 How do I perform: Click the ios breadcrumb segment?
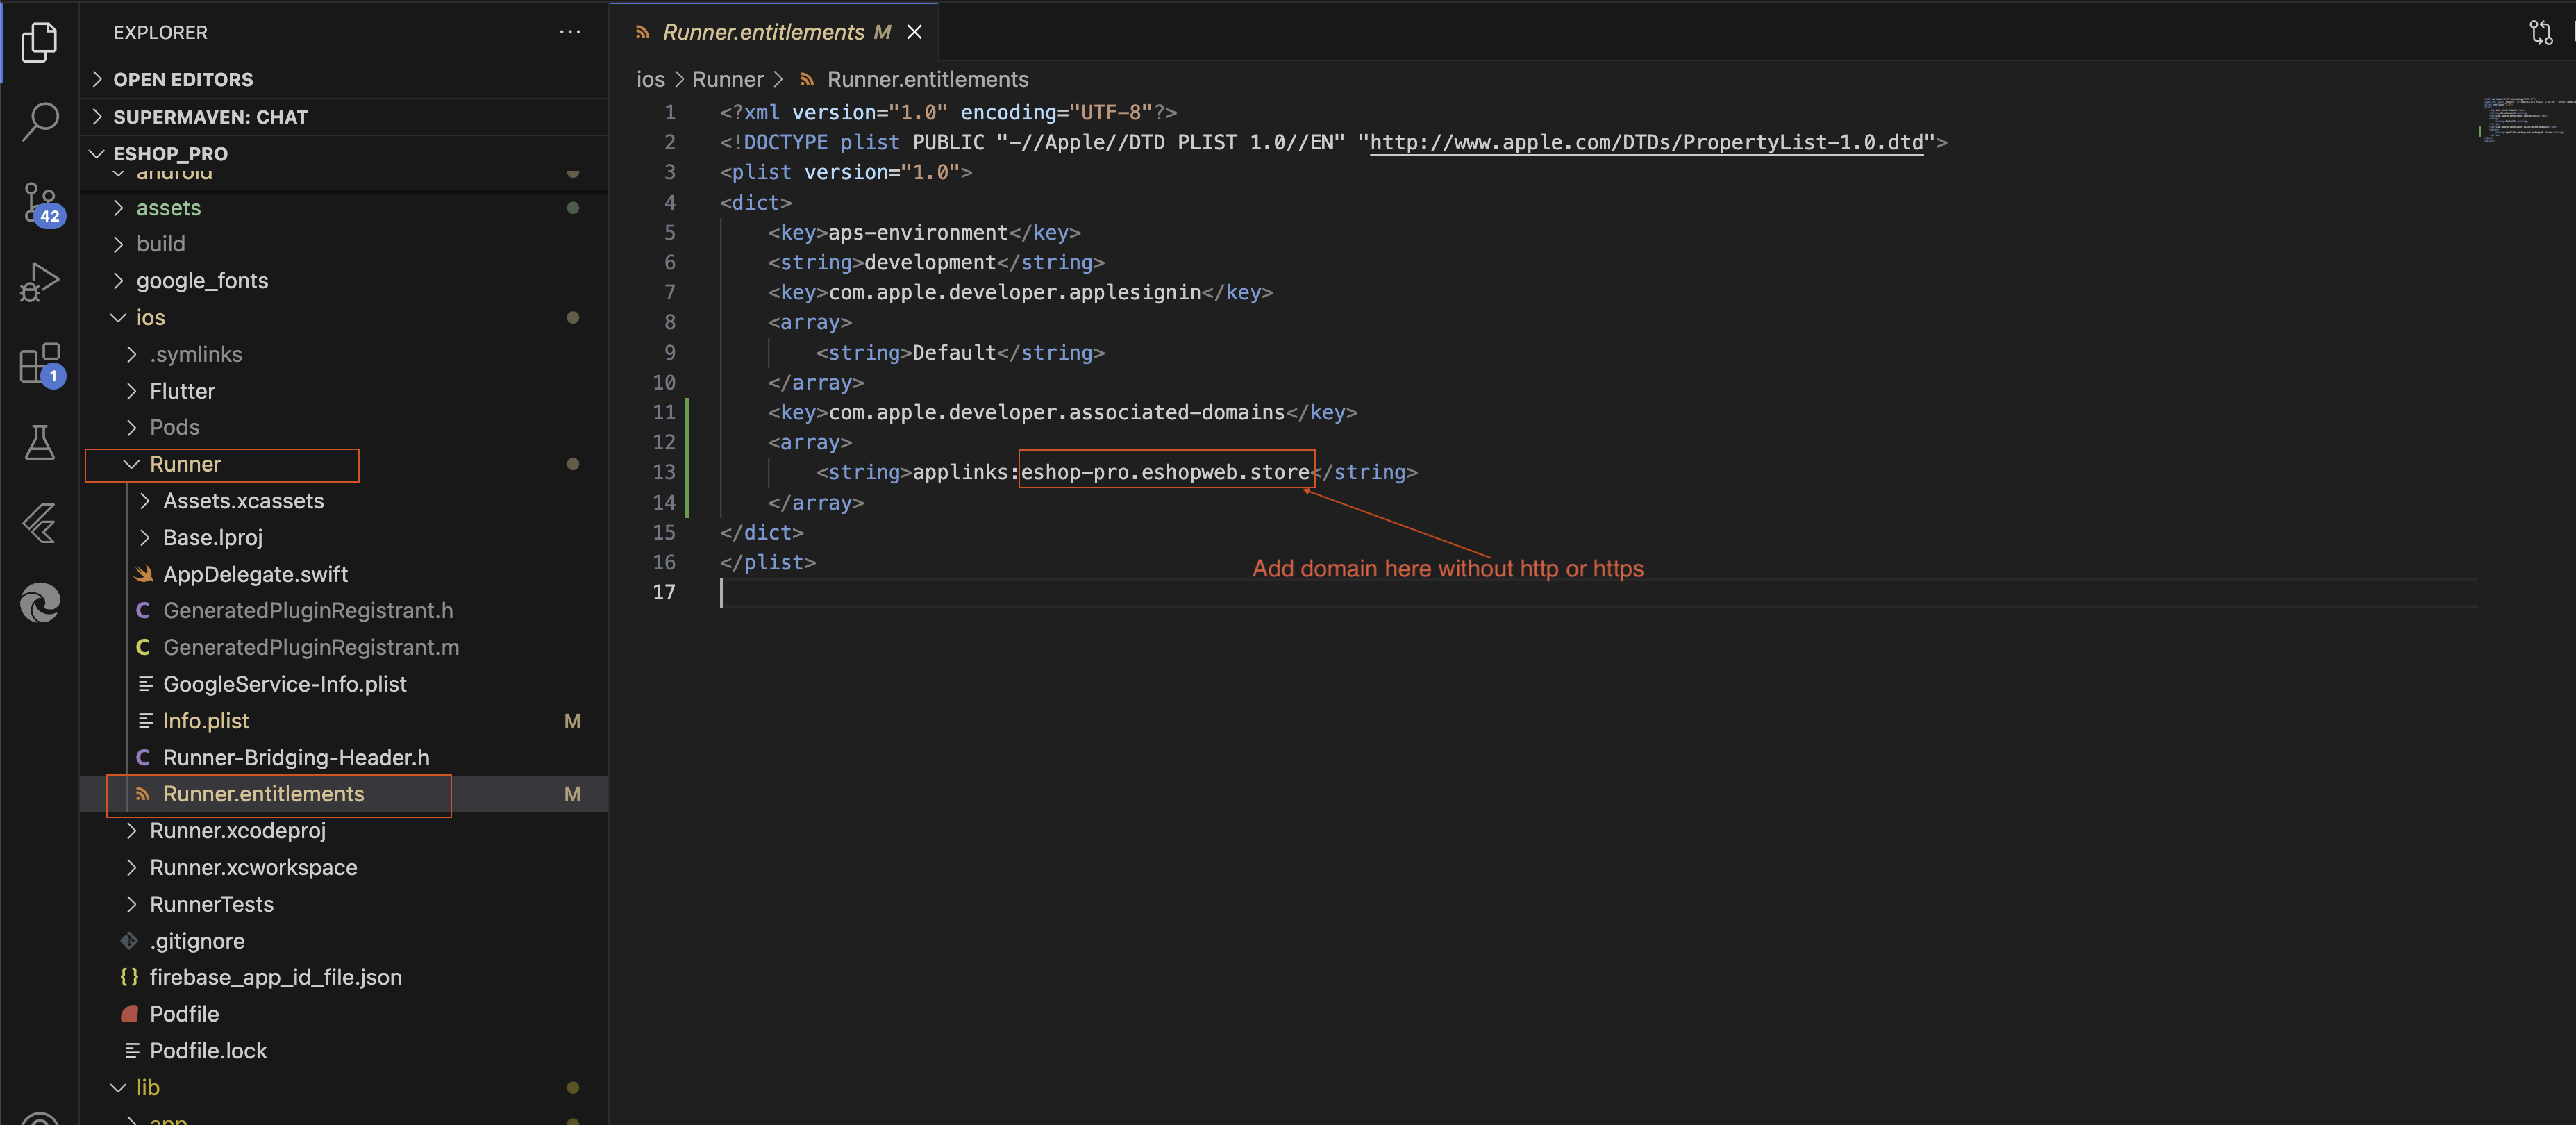(x=650, y=79)
